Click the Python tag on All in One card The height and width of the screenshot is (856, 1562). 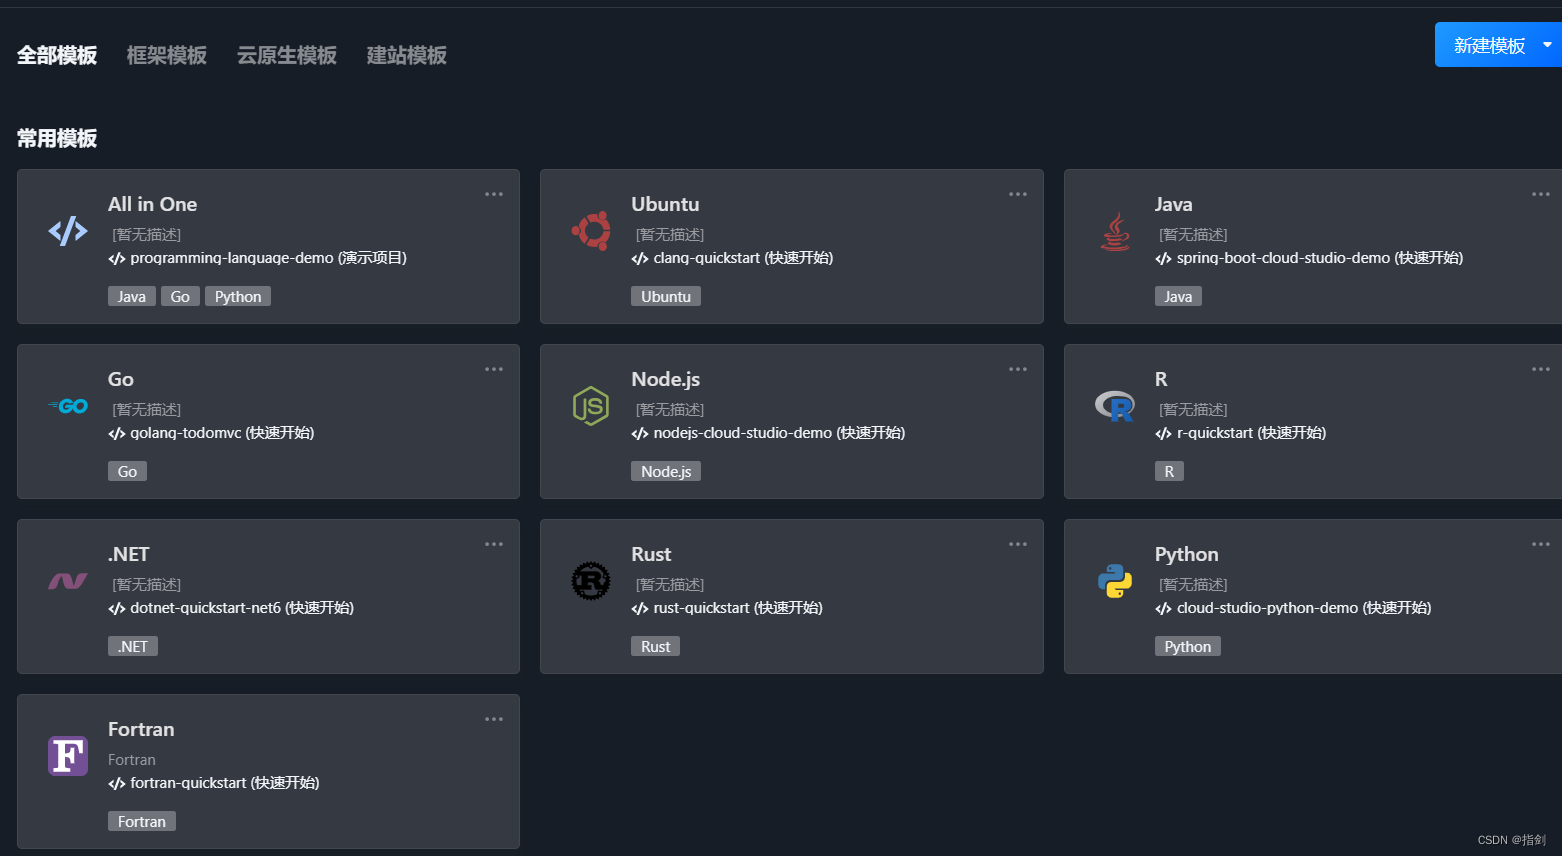coord(238,296)
